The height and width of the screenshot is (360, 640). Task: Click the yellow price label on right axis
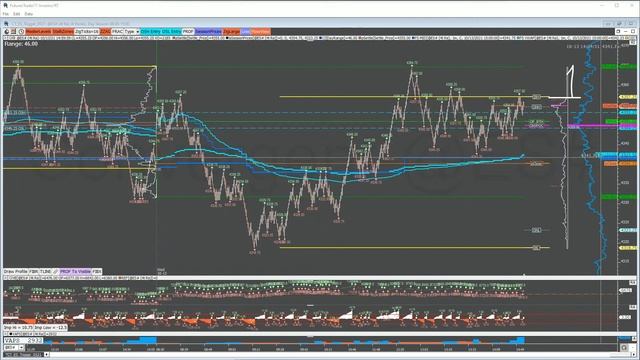click(627, 97)
